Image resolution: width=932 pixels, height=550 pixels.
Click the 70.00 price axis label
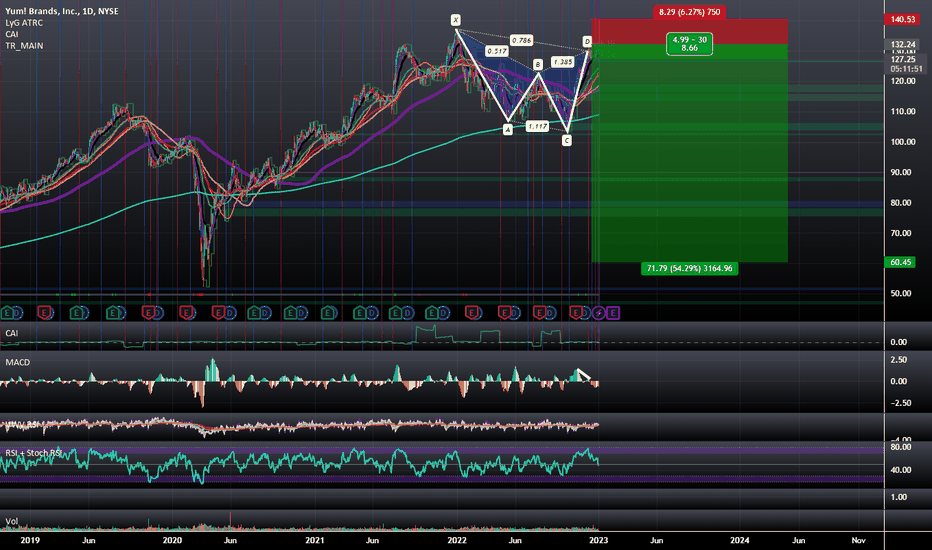(x=900, y=234)
